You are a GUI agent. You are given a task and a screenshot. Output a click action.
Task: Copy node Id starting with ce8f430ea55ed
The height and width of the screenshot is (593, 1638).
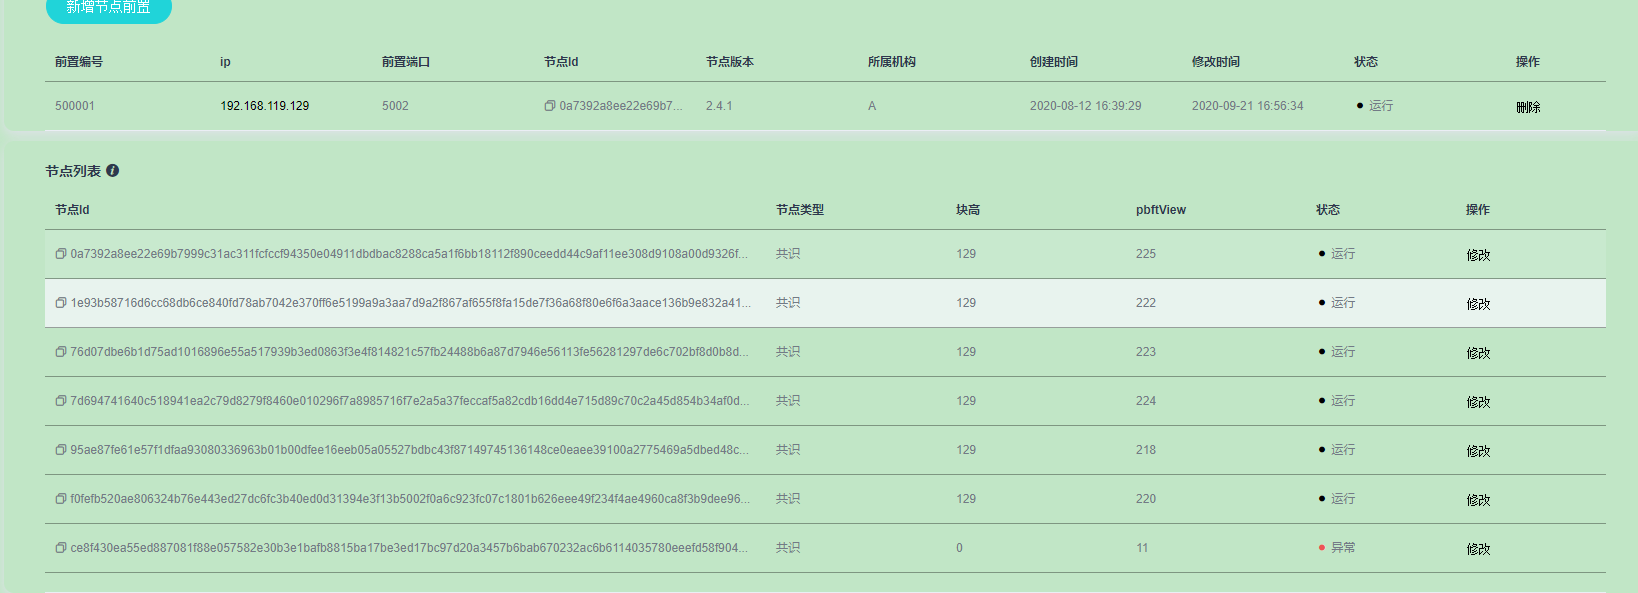click(x=60, y=548)
